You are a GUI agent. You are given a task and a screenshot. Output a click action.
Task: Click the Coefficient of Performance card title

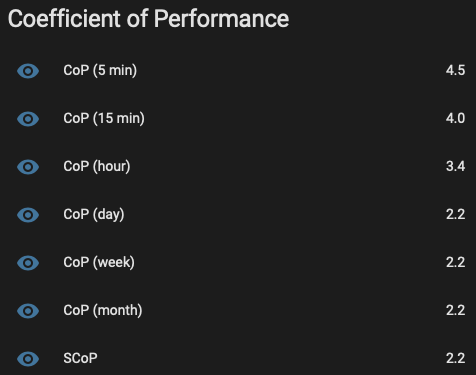pos(148,19)
